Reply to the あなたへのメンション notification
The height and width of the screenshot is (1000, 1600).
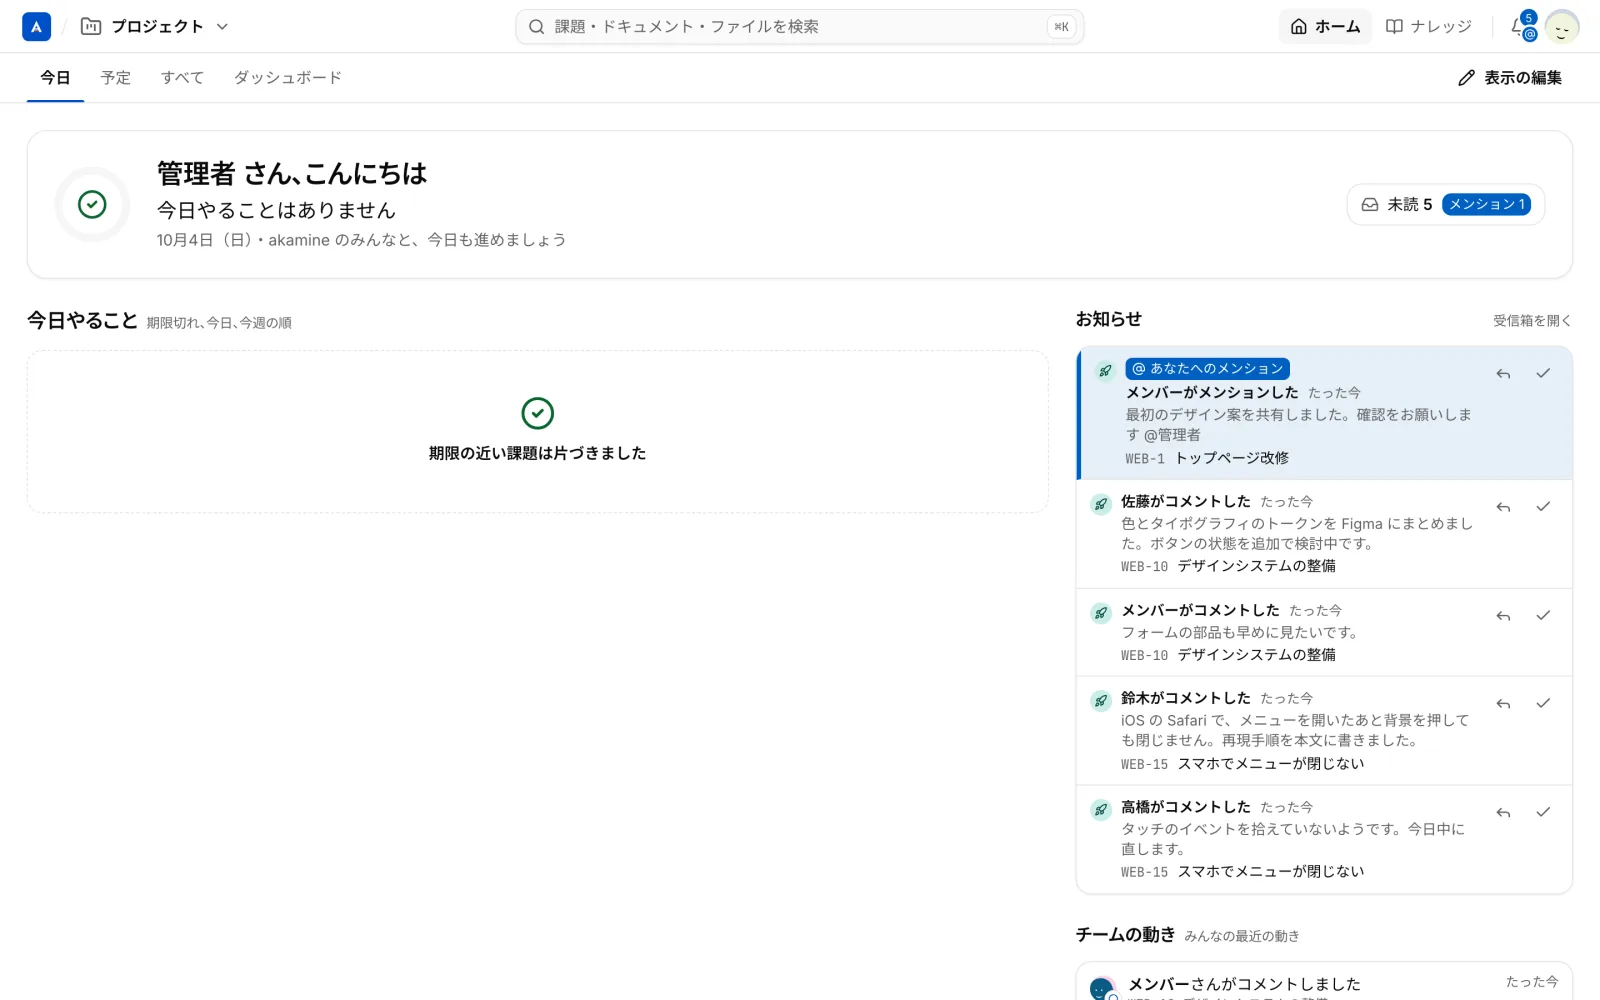[x=1503, y=374]
